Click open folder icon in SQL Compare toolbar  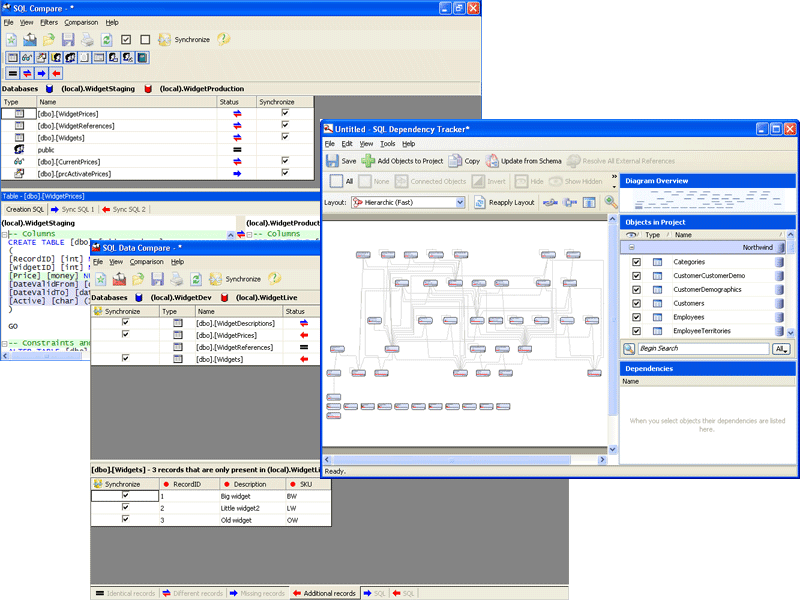tap(49, 39)
